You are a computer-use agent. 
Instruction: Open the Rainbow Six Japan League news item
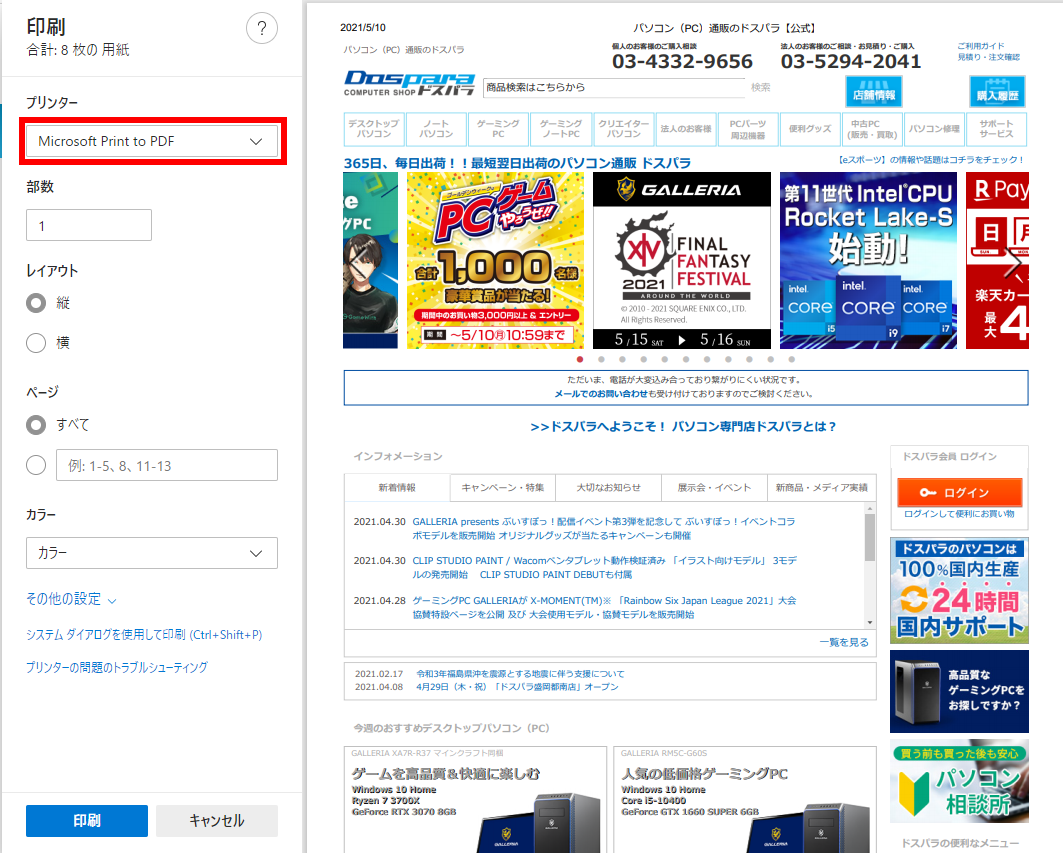[x=604, y=608]
